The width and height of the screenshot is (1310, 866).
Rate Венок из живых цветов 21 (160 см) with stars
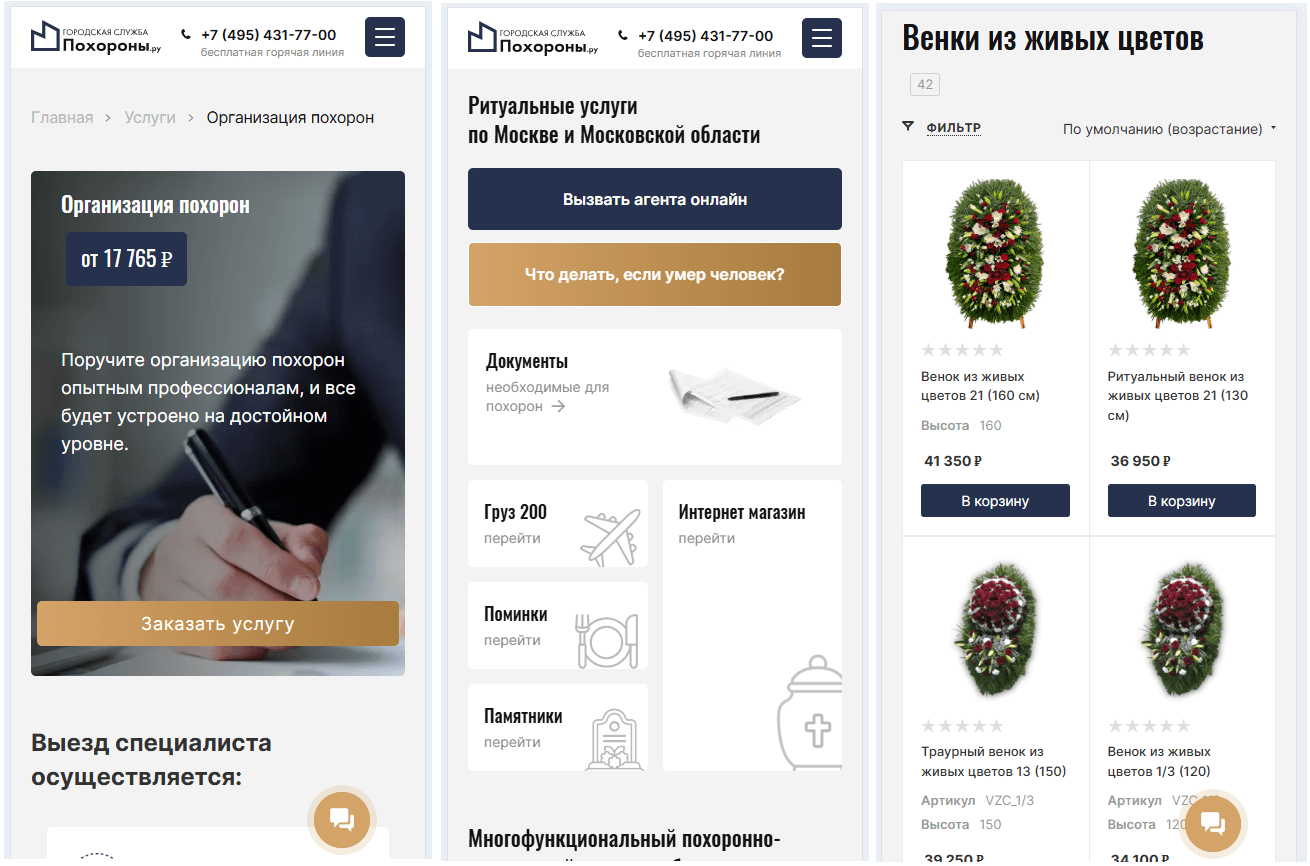pyautogui.click(x=962, y=350)
